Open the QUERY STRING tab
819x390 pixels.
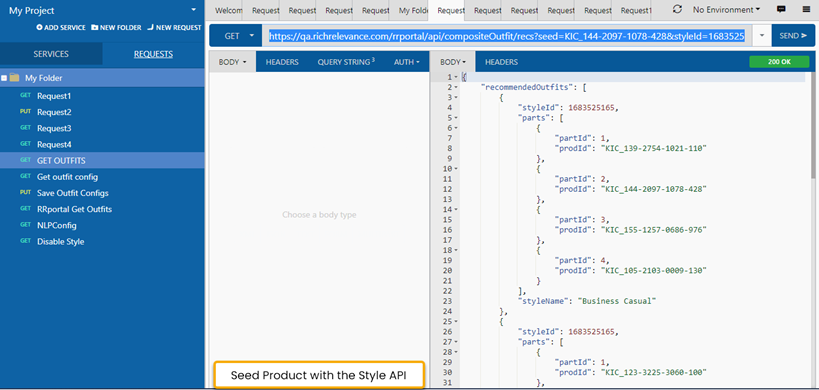click(x=346, y=62)
